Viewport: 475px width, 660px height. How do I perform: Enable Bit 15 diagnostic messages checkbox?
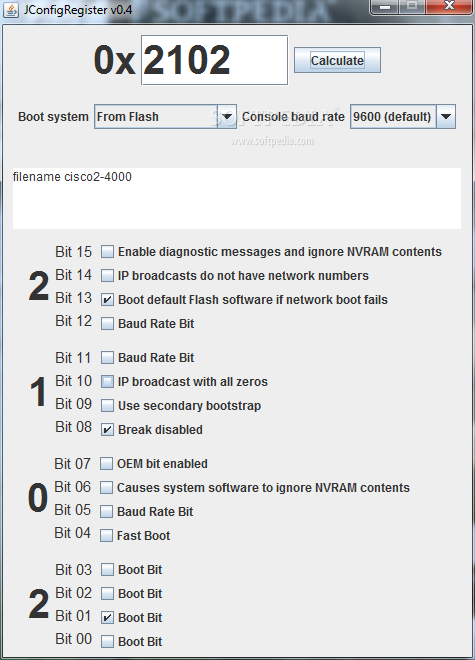(107, 252)
